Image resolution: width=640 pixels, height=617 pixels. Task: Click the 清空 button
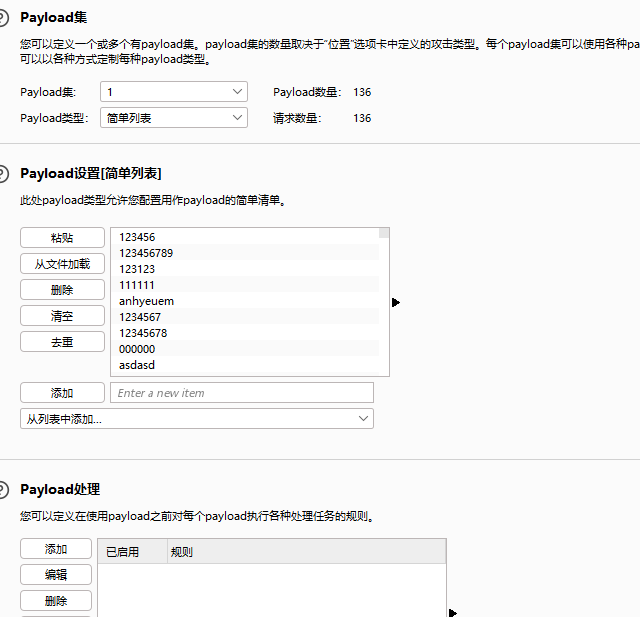(x=62, y=316)
